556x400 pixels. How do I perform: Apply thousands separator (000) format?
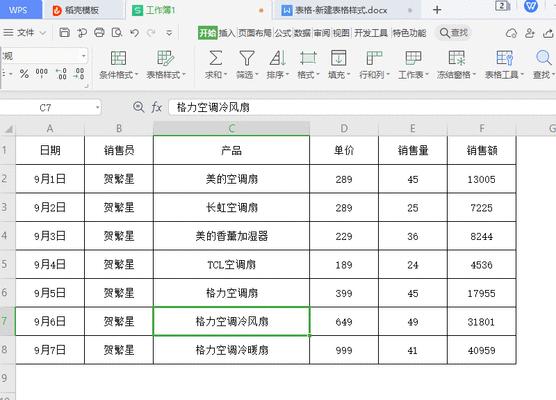41,73
